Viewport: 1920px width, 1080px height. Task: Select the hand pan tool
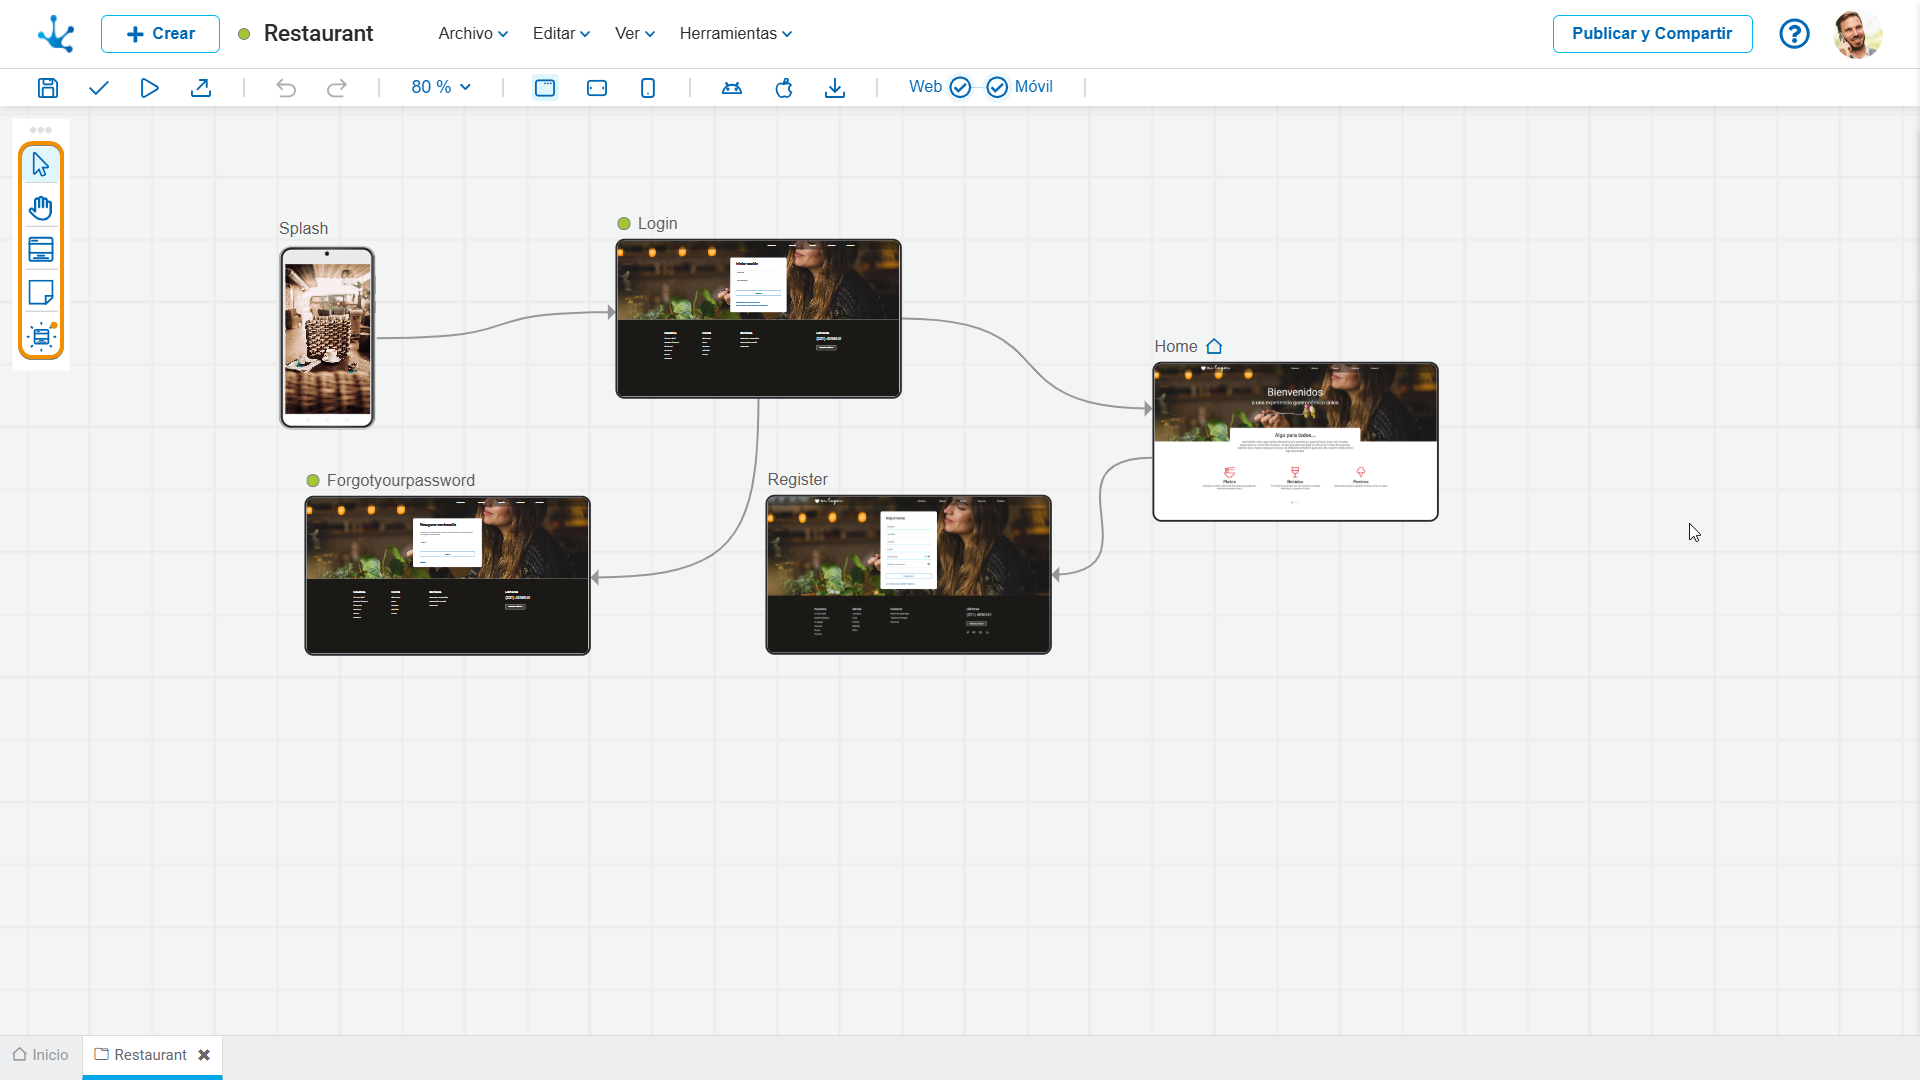[41, 208]
